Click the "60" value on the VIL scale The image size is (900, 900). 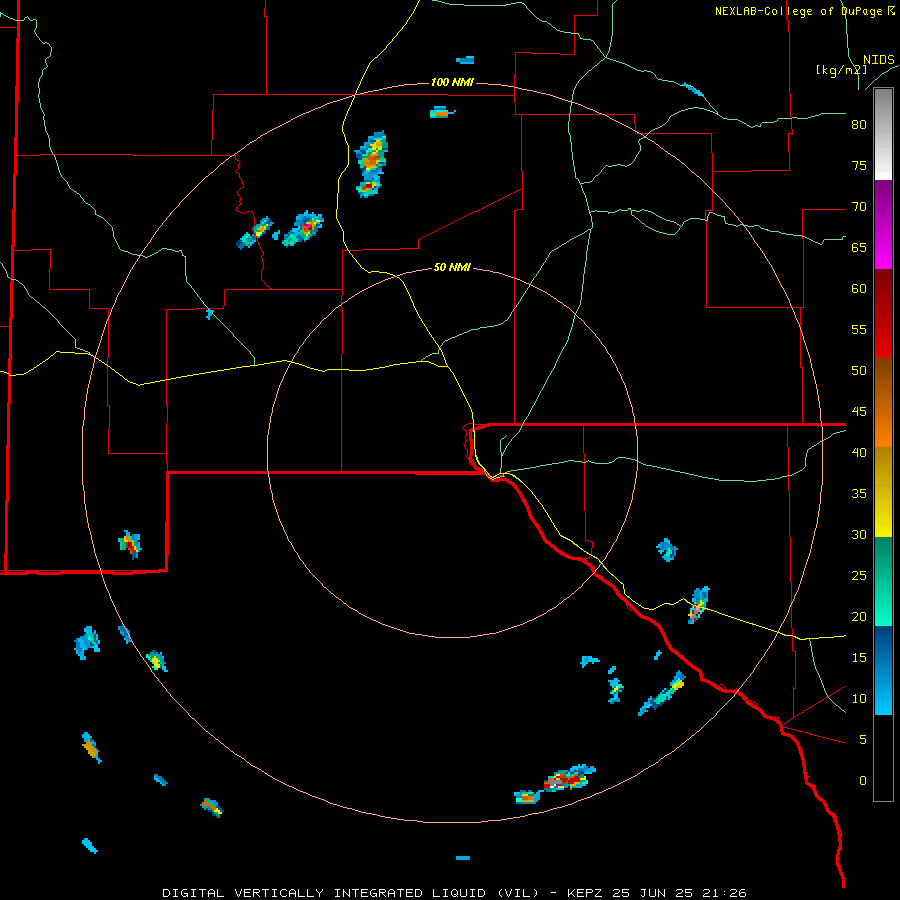(x=859, y=289)
